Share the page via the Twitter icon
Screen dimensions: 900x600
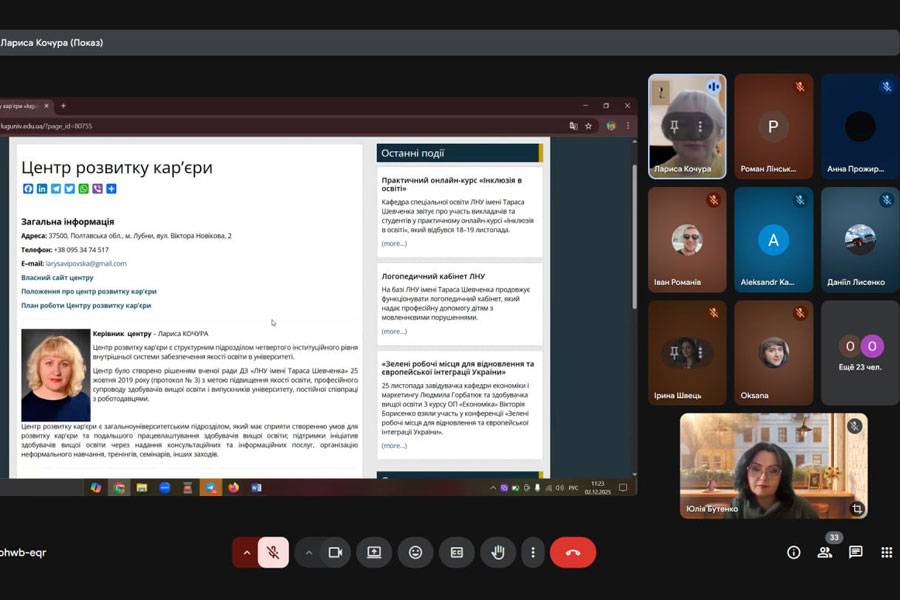coord(69,189)
